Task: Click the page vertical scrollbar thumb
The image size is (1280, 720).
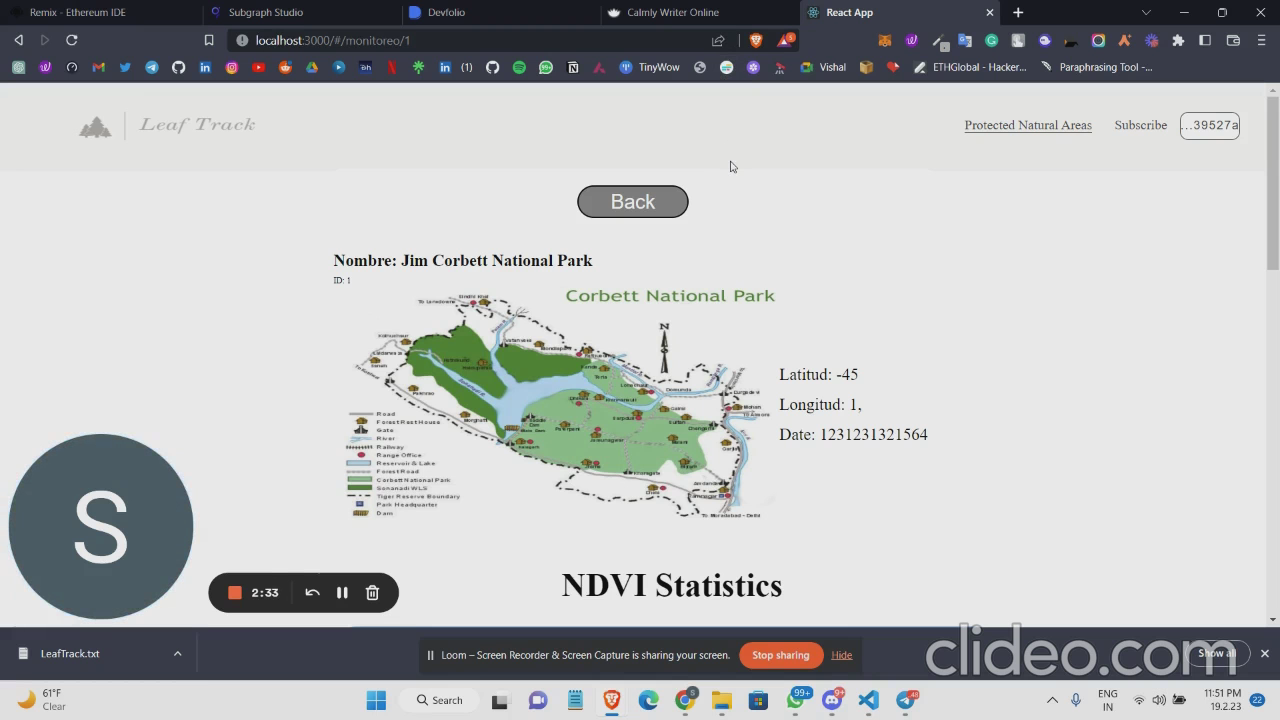Action: [x=1272, y=182]
